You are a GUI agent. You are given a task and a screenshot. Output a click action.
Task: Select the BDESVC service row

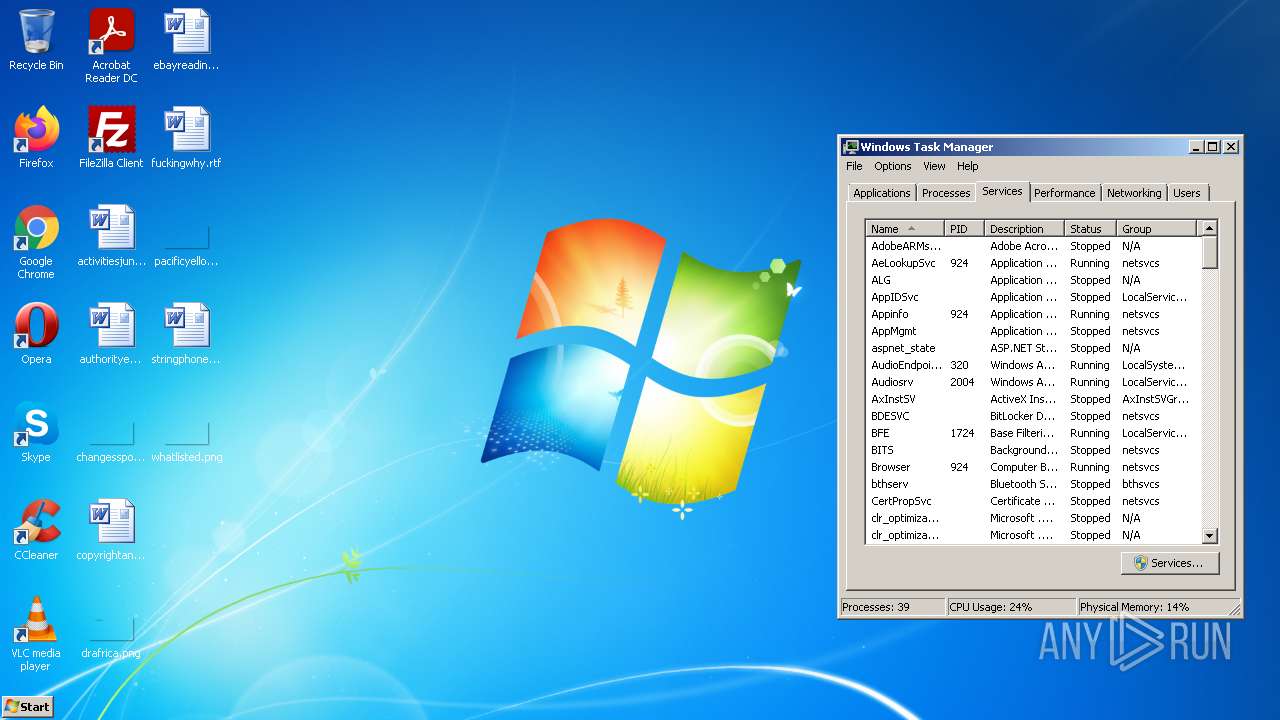point(1033,416)
